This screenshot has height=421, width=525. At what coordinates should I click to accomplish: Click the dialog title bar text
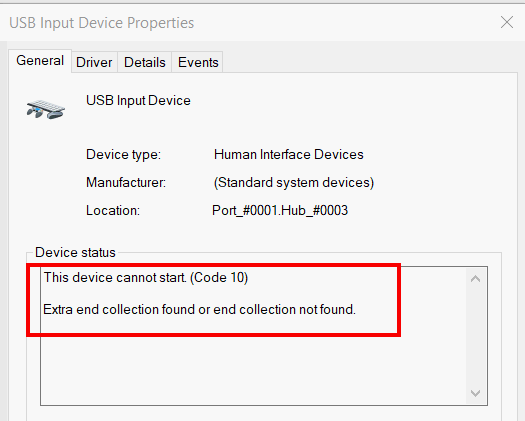[102, 23]
